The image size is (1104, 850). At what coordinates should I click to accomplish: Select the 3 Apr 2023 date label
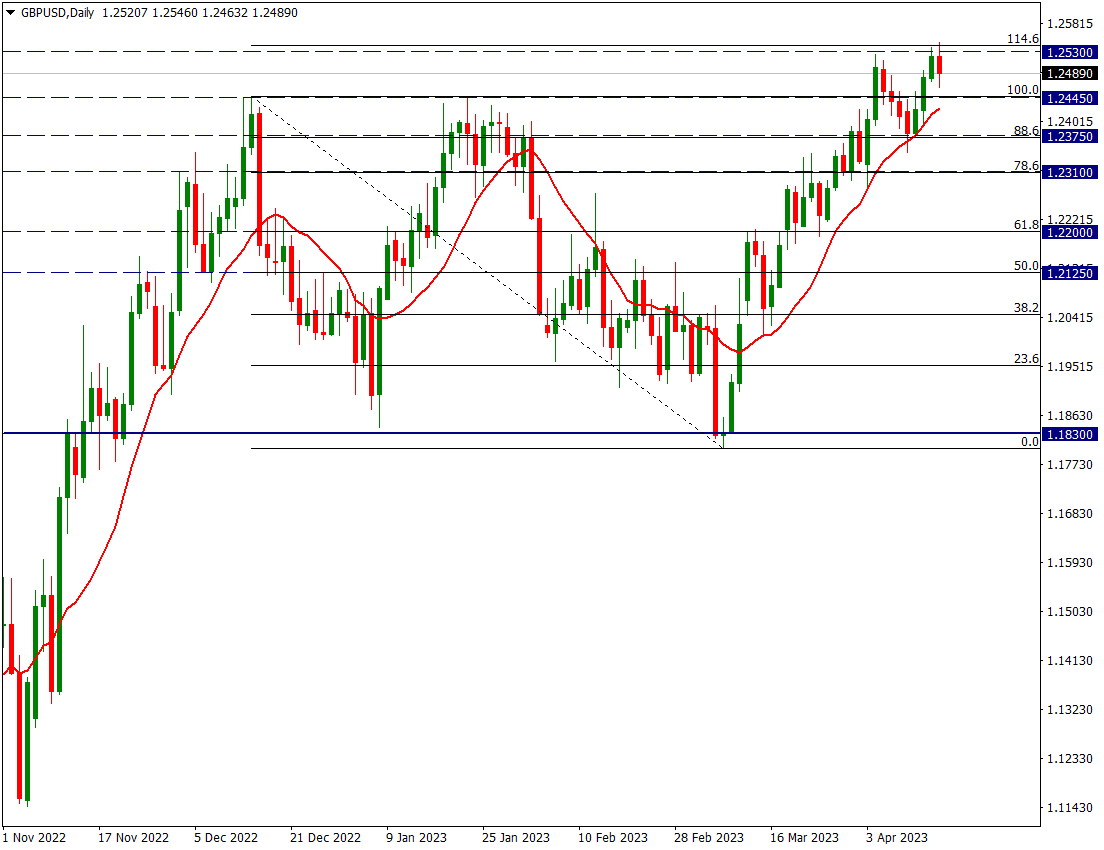coord(897,837)
